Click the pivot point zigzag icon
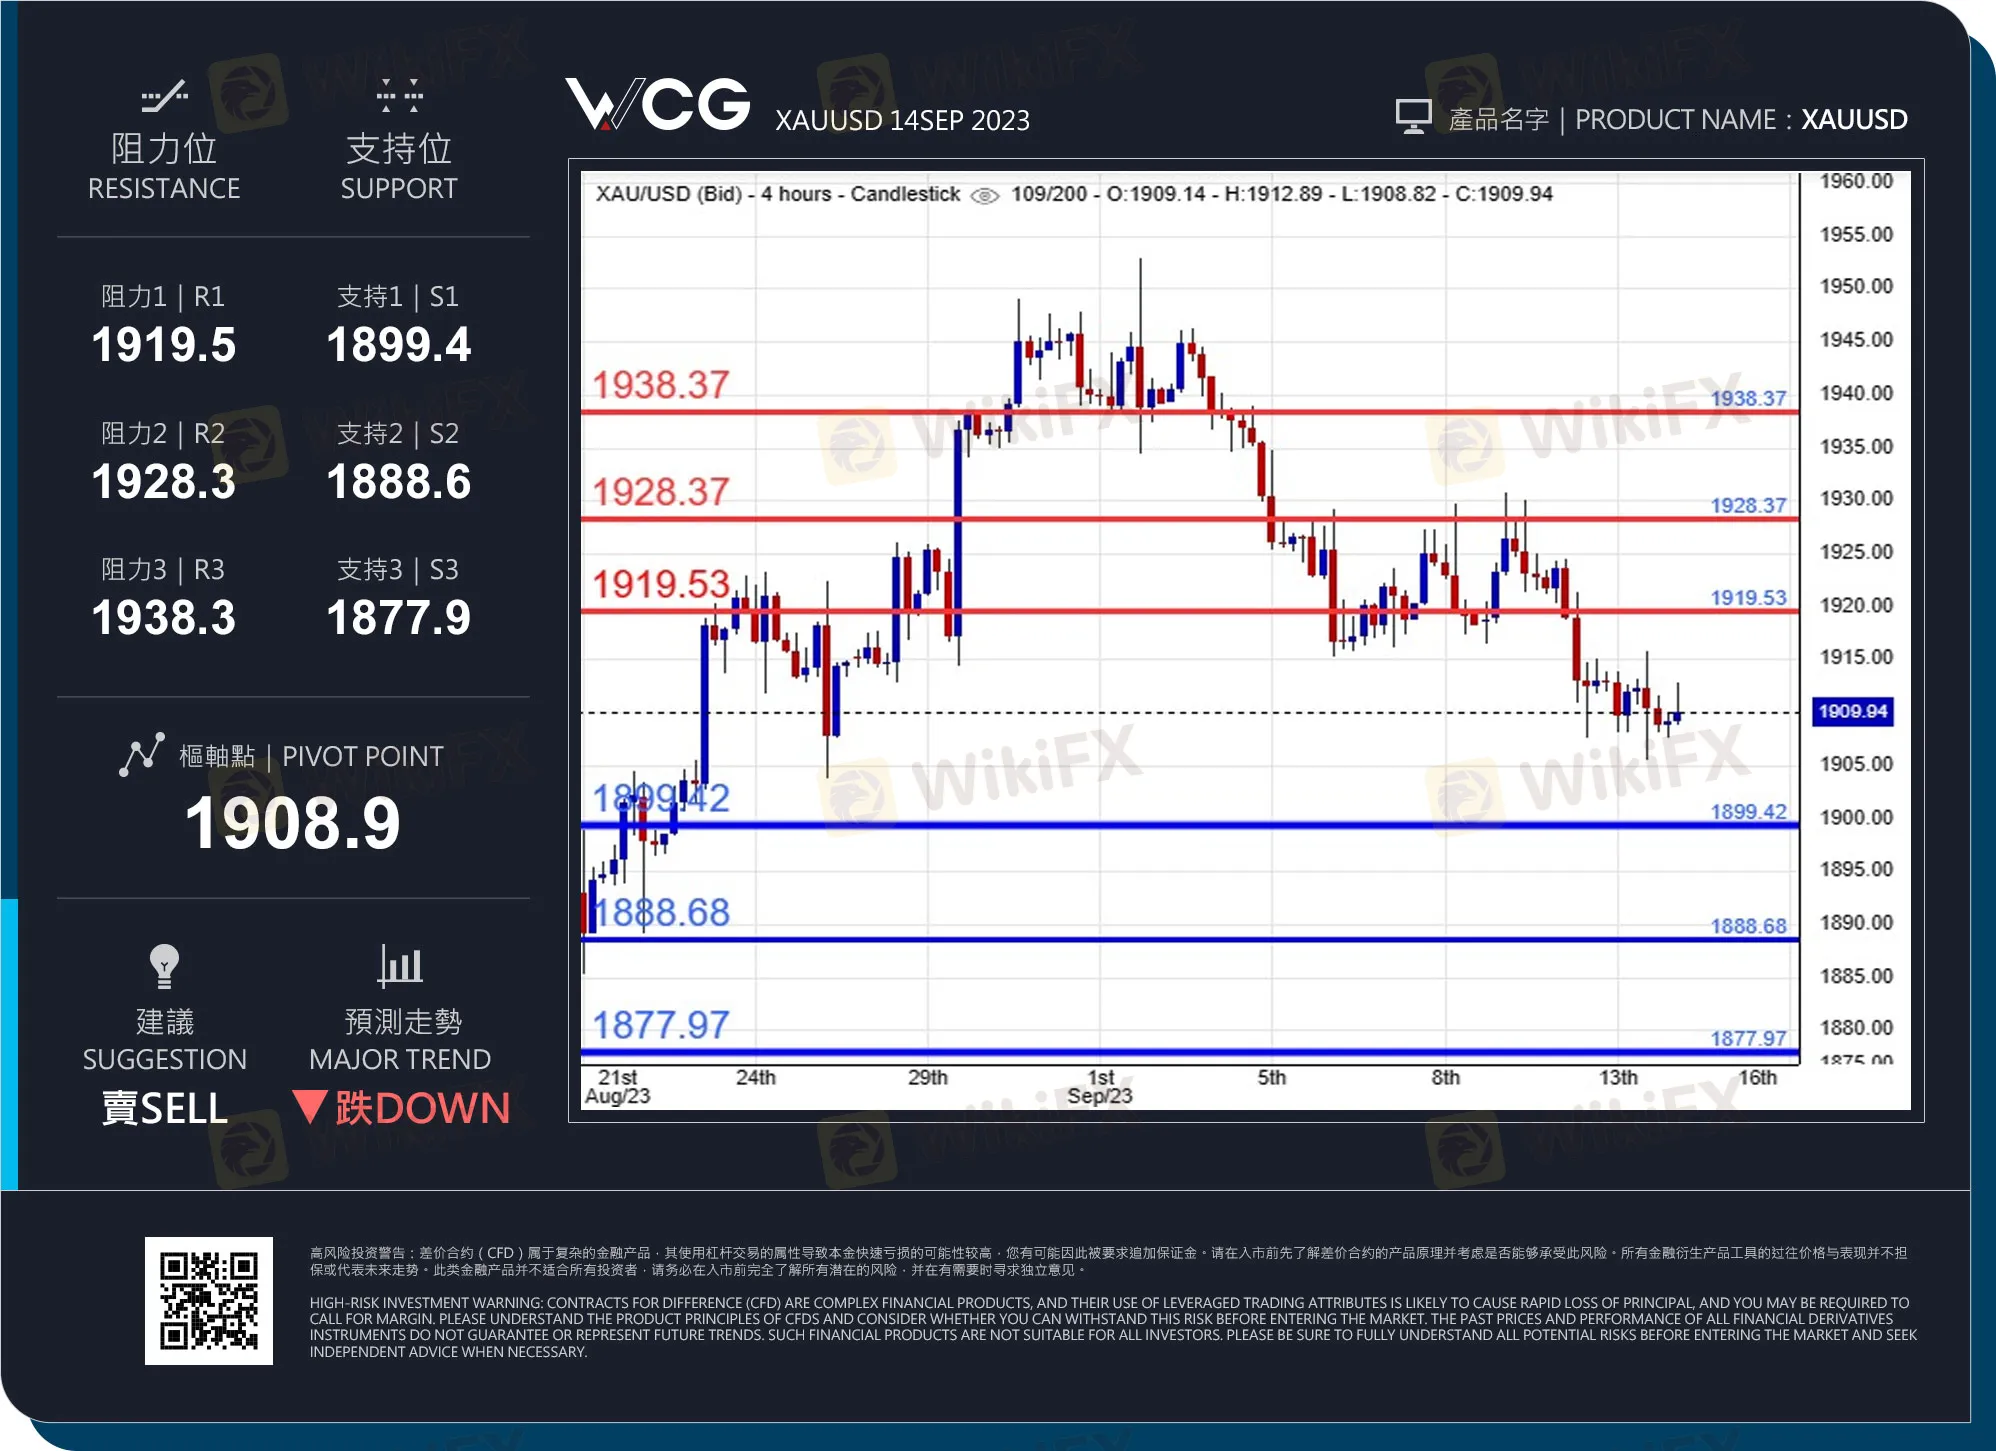Screen dimensions: 1996x1451 click(x=142, y=755)
